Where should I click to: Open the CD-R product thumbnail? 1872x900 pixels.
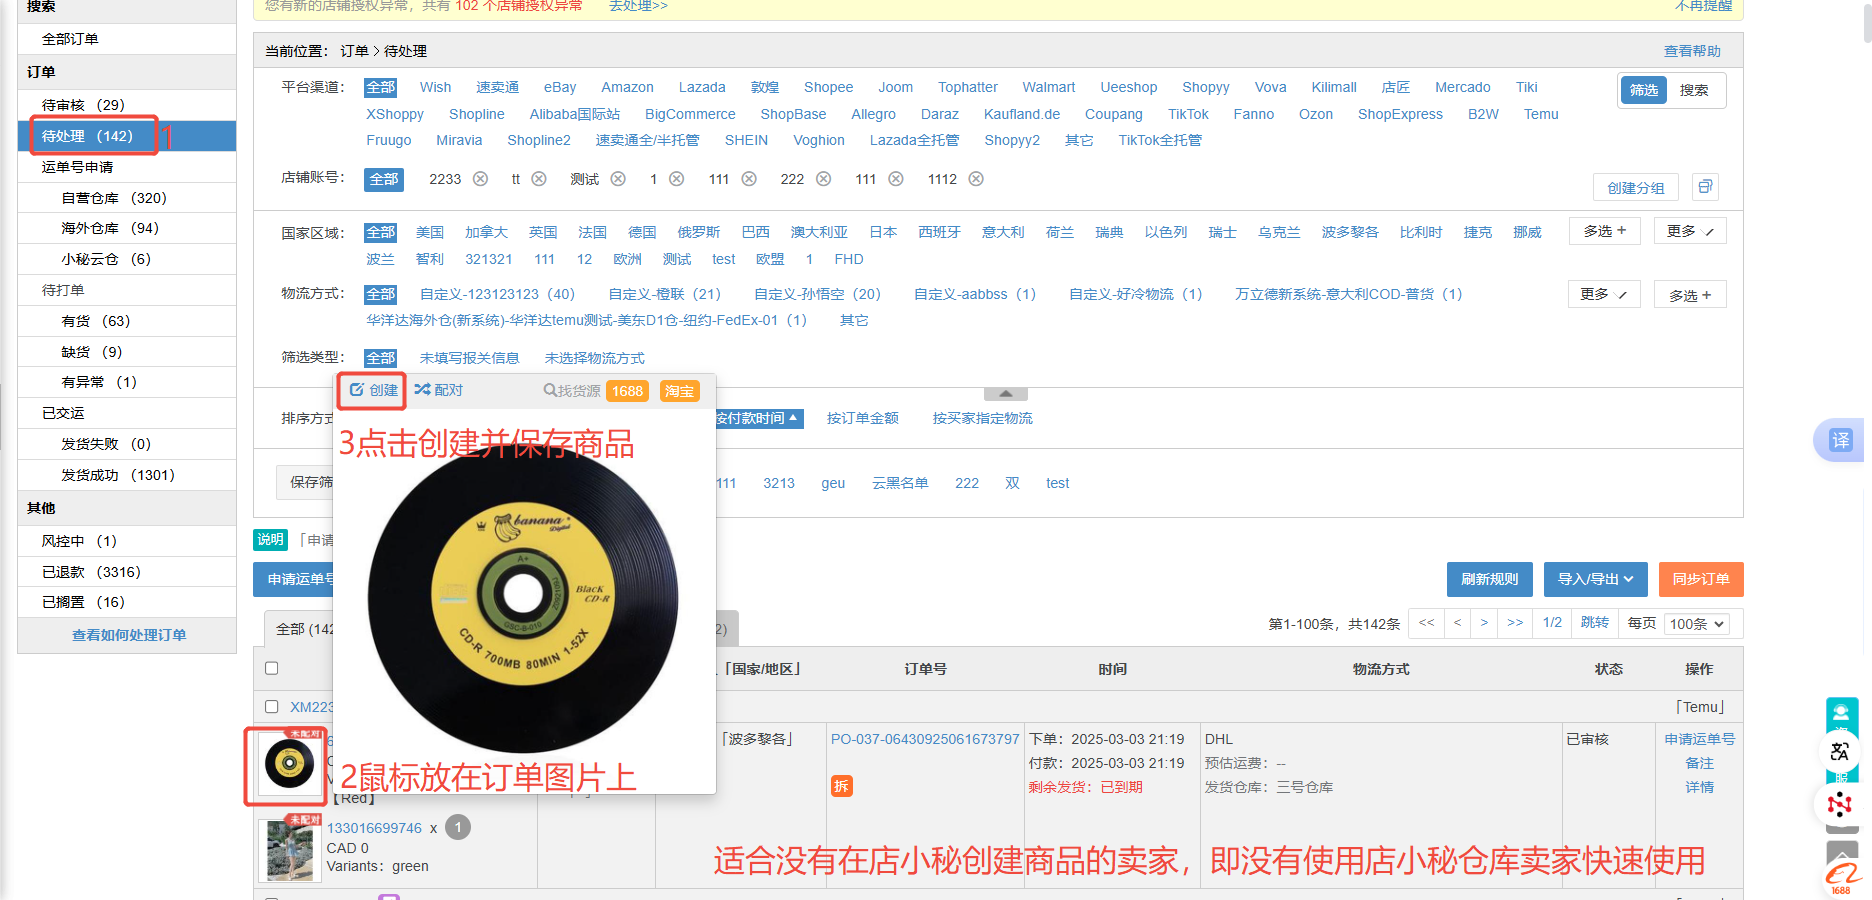tap(290, 764)
